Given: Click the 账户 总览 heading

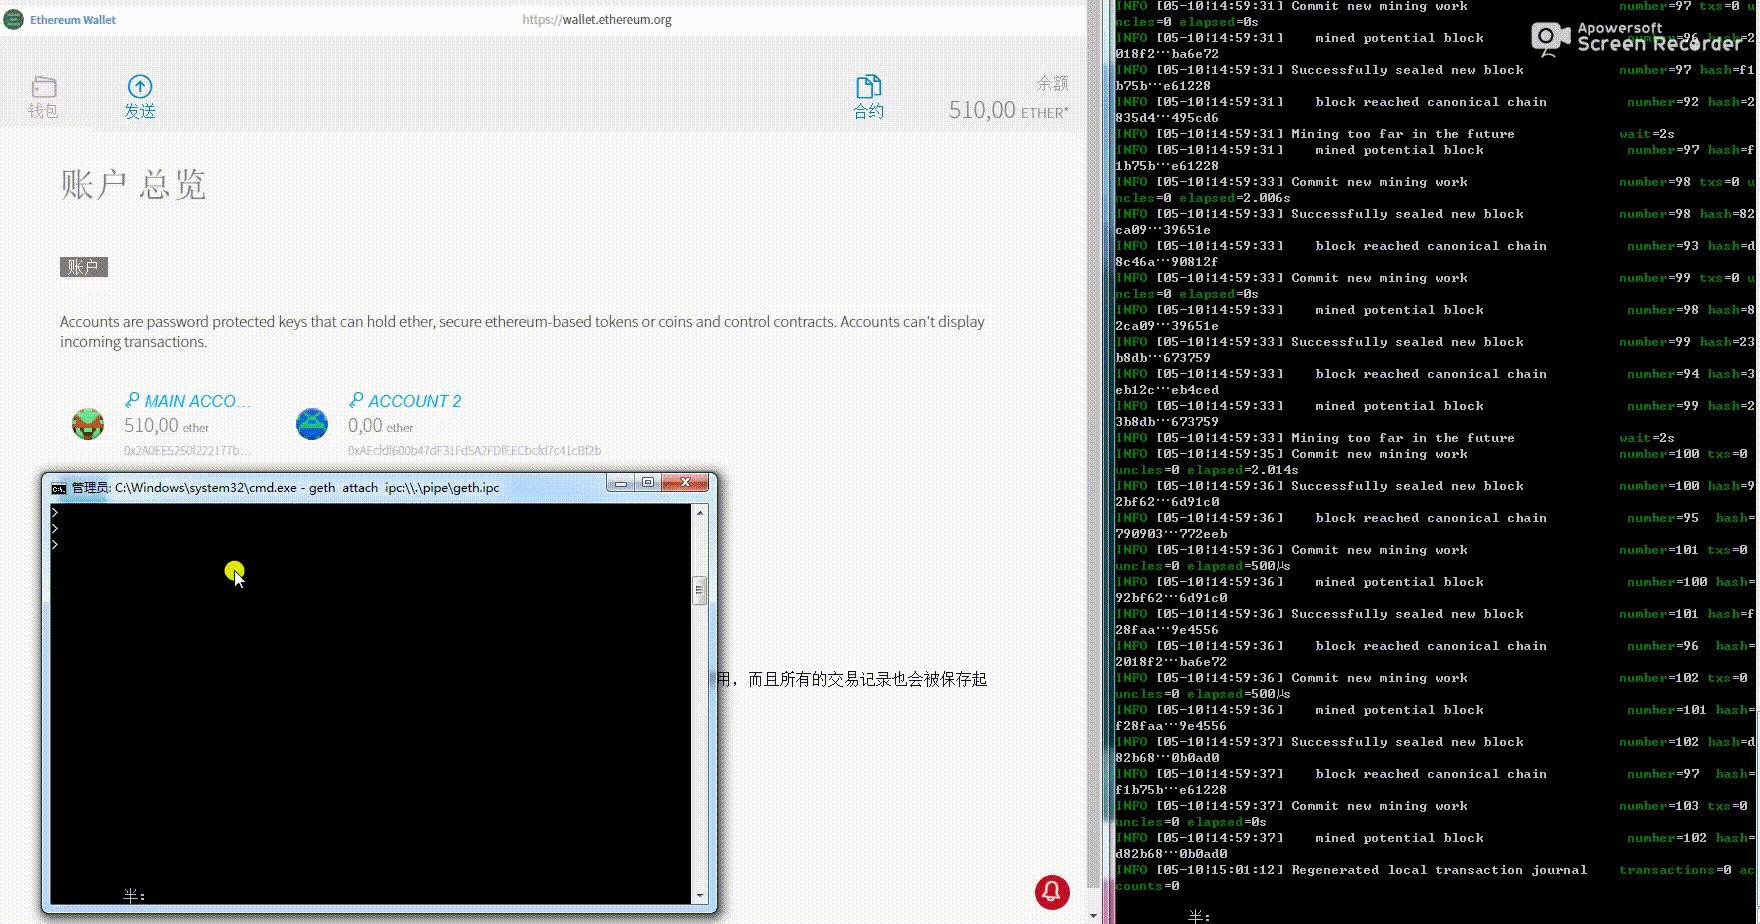Looking at the screenshot, I should (133, 185).
